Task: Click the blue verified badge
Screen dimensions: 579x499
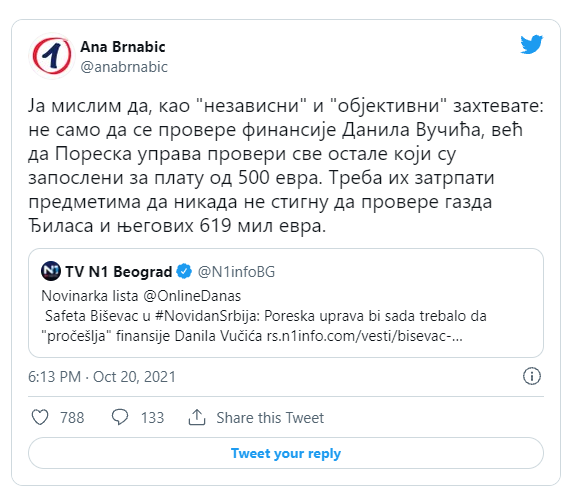Action: pyautogui.click(x=184, y=271)
